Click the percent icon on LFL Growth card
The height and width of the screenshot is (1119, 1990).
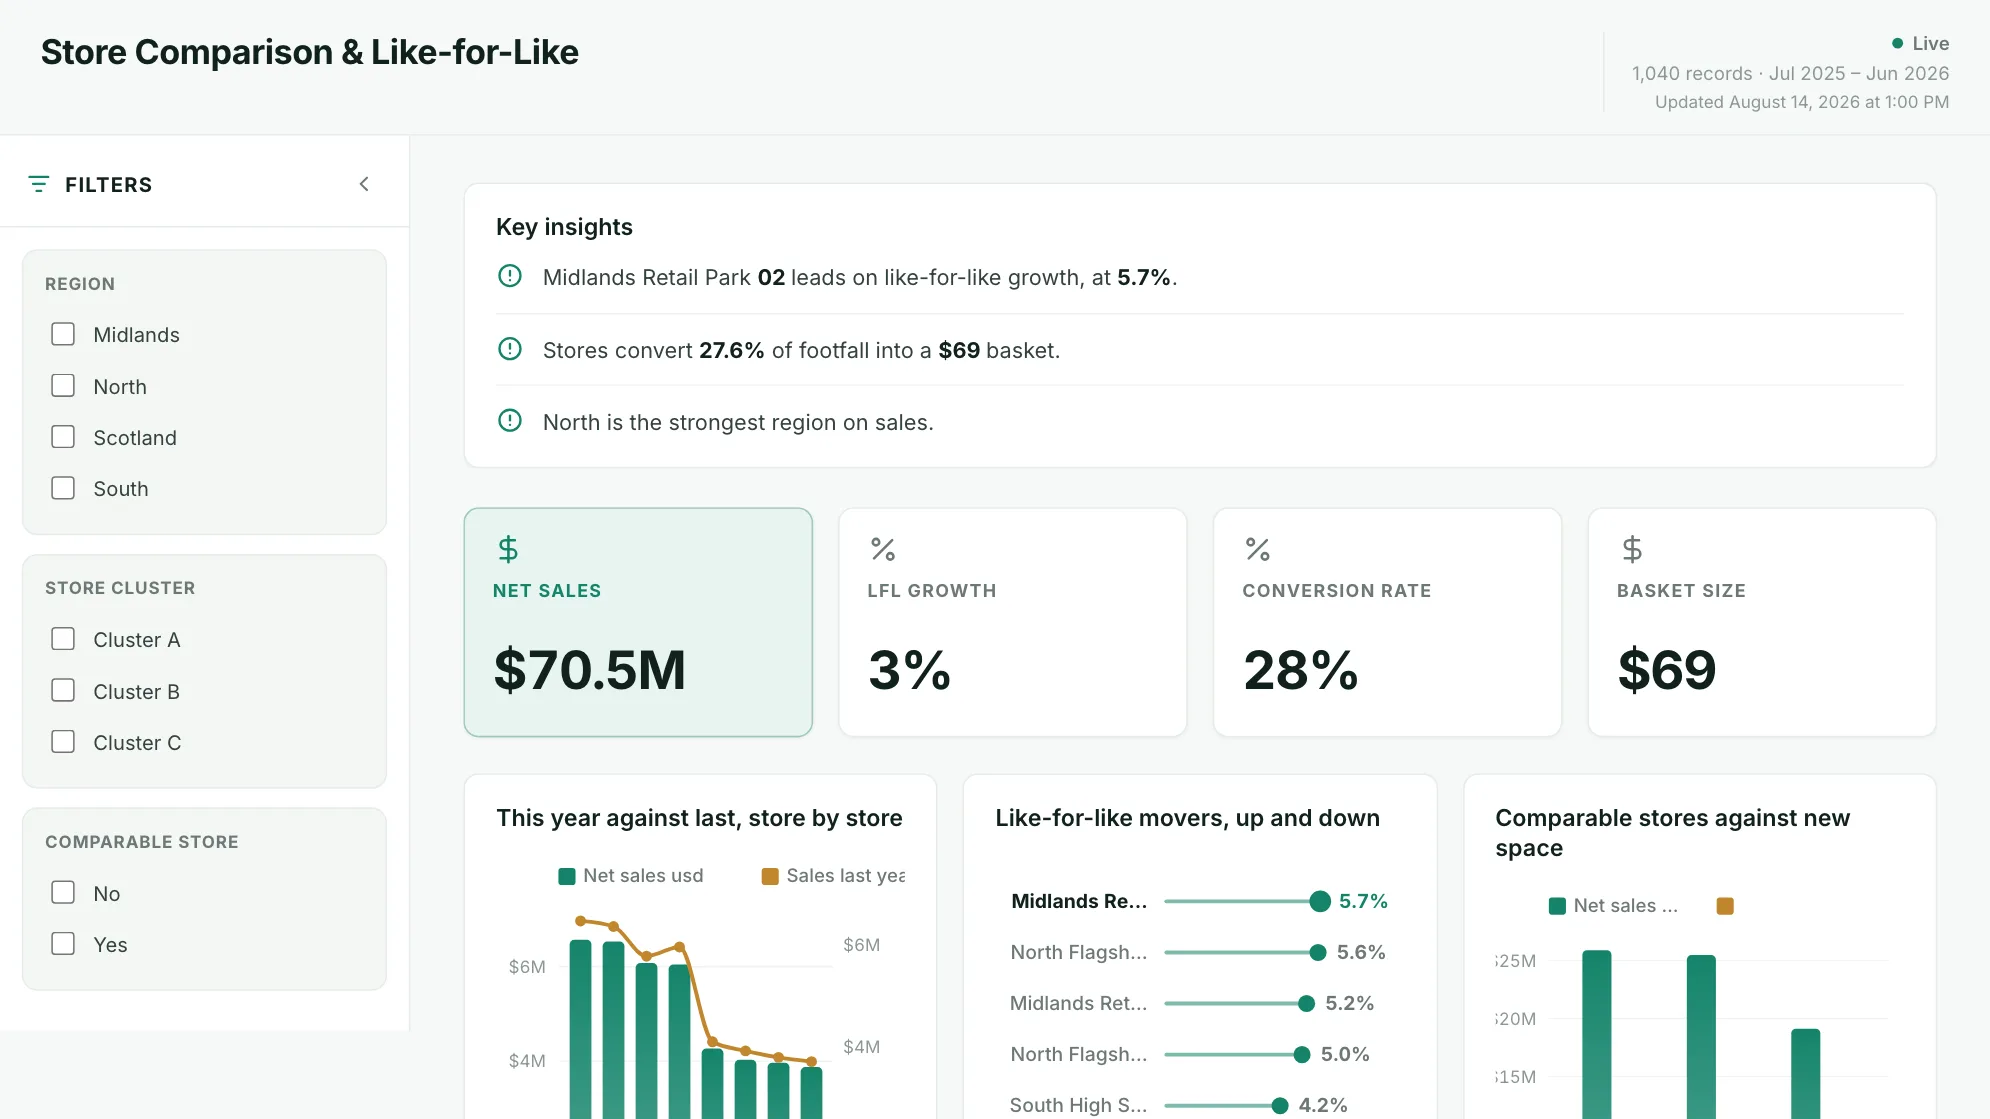pos(883,549)
